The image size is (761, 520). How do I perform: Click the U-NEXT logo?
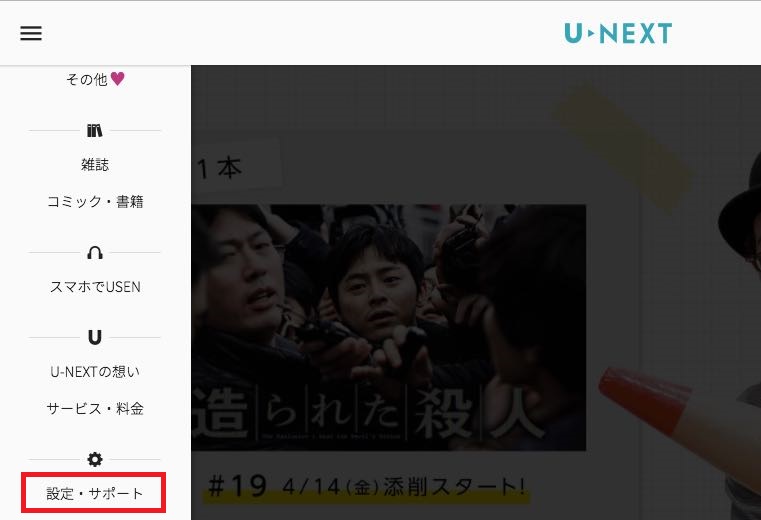(x=618, y=33)
